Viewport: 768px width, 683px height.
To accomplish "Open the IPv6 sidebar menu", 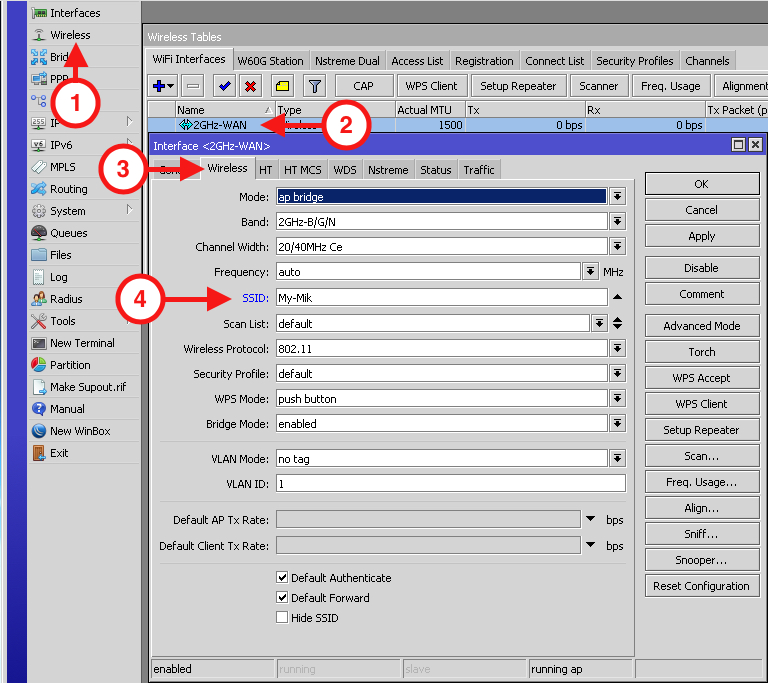I will [x=84, y=145].
